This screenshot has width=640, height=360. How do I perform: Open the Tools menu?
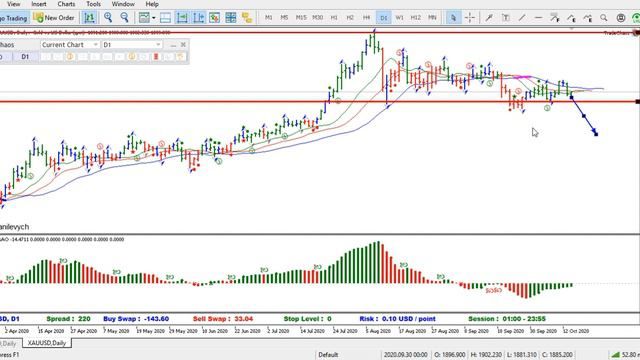coord(93,4)
